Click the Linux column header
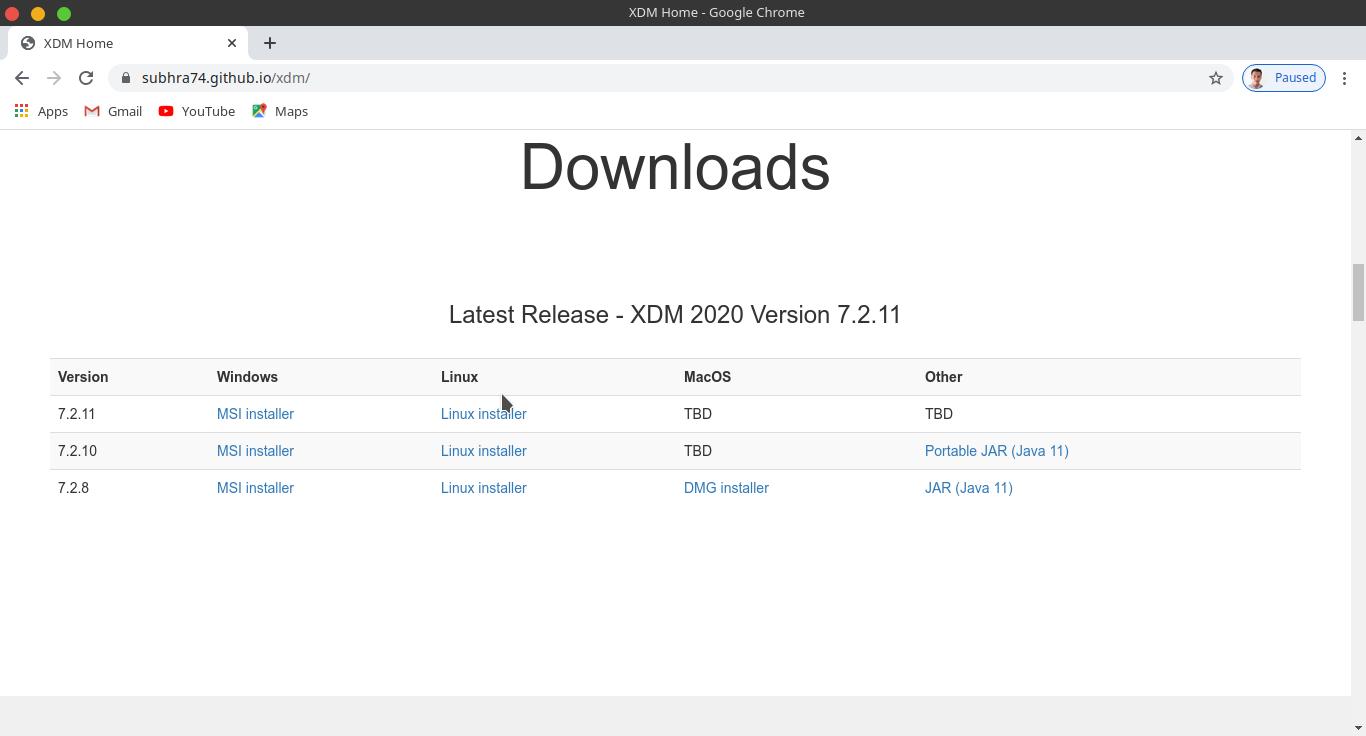 tap(459, 377)
